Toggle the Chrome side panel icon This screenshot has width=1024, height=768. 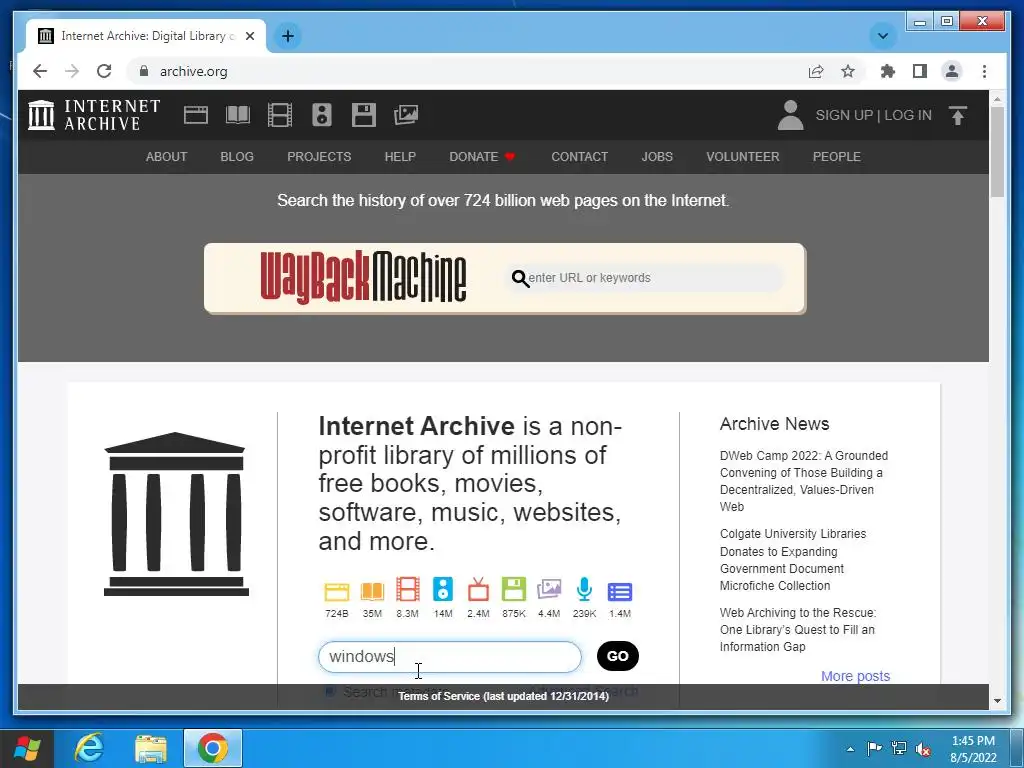tap(920, 71)
